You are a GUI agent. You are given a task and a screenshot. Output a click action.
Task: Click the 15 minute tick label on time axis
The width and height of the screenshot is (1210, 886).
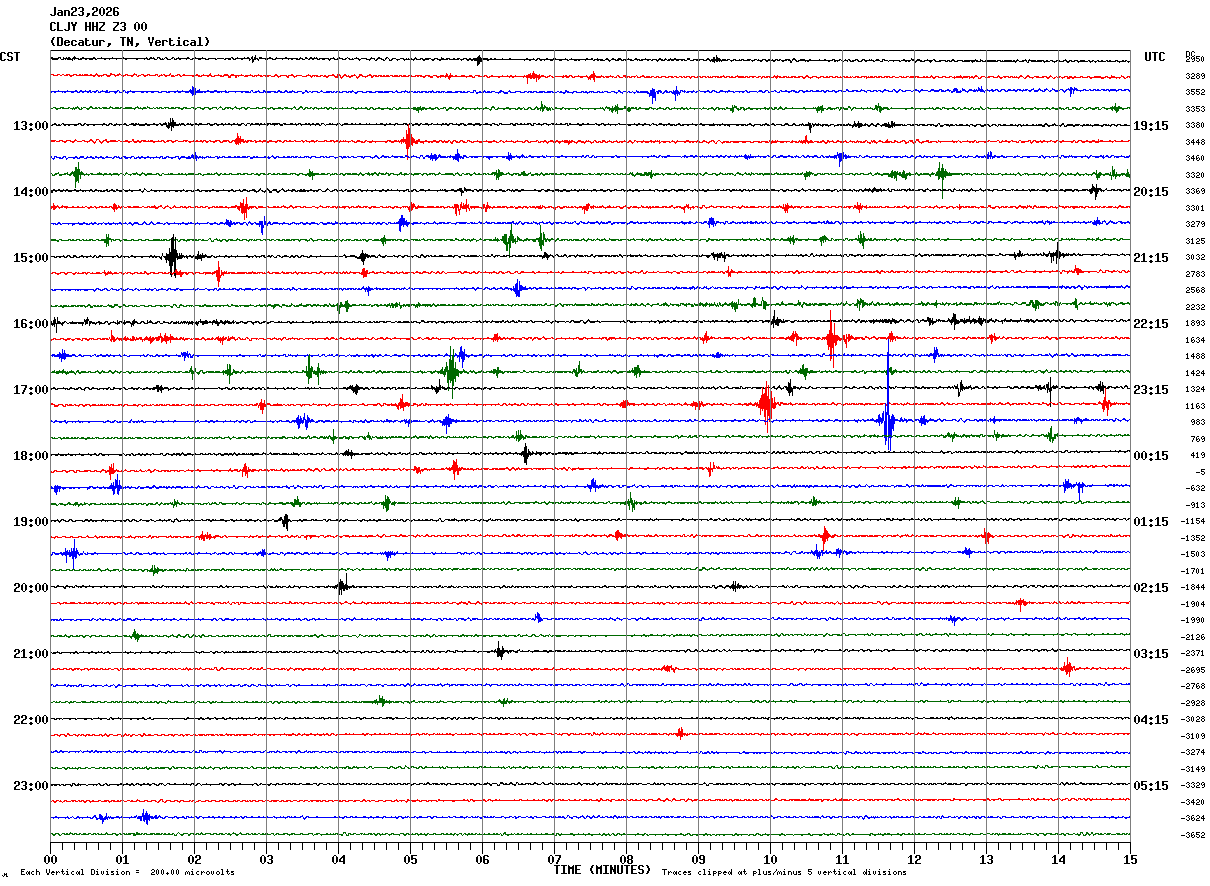pos(1130,859)
